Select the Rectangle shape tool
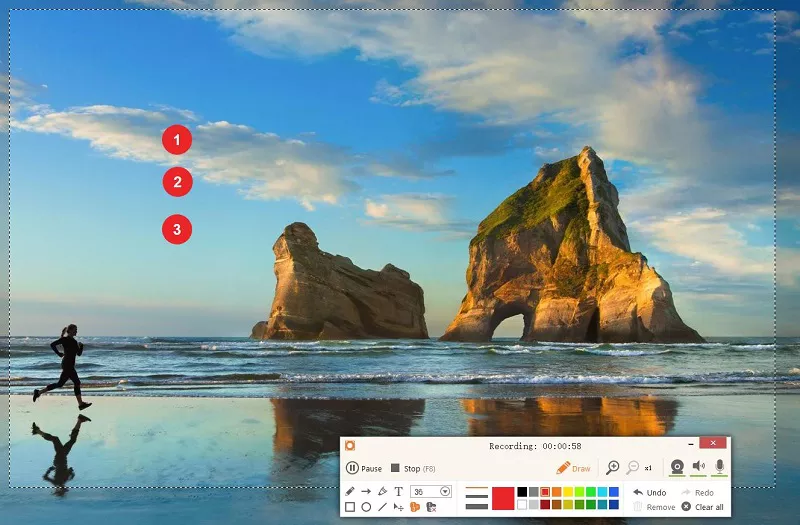Image resolution: width=800 pixels, height=525 pixels. pyautogui.click(x=350, y=507)
